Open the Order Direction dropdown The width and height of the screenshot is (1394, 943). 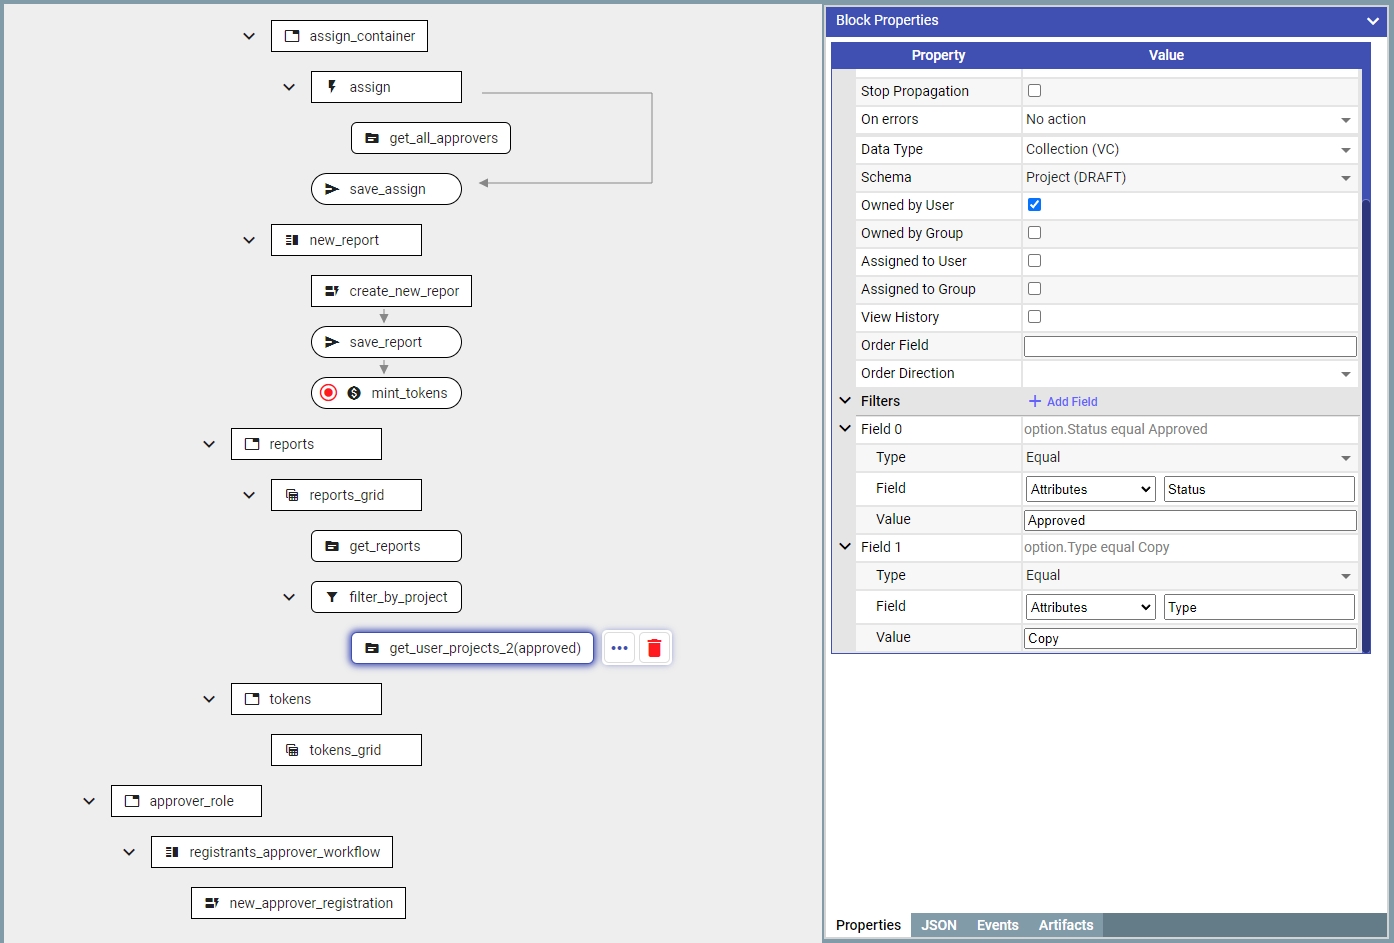click(x=1188, y=374)
